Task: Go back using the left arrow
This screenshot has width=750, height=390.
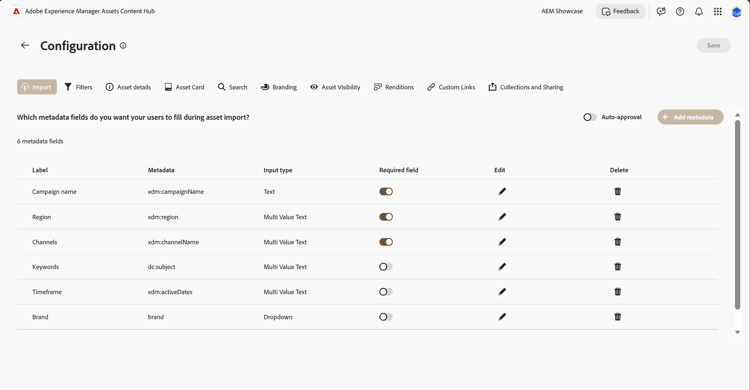Action: (x=25, y=45)
